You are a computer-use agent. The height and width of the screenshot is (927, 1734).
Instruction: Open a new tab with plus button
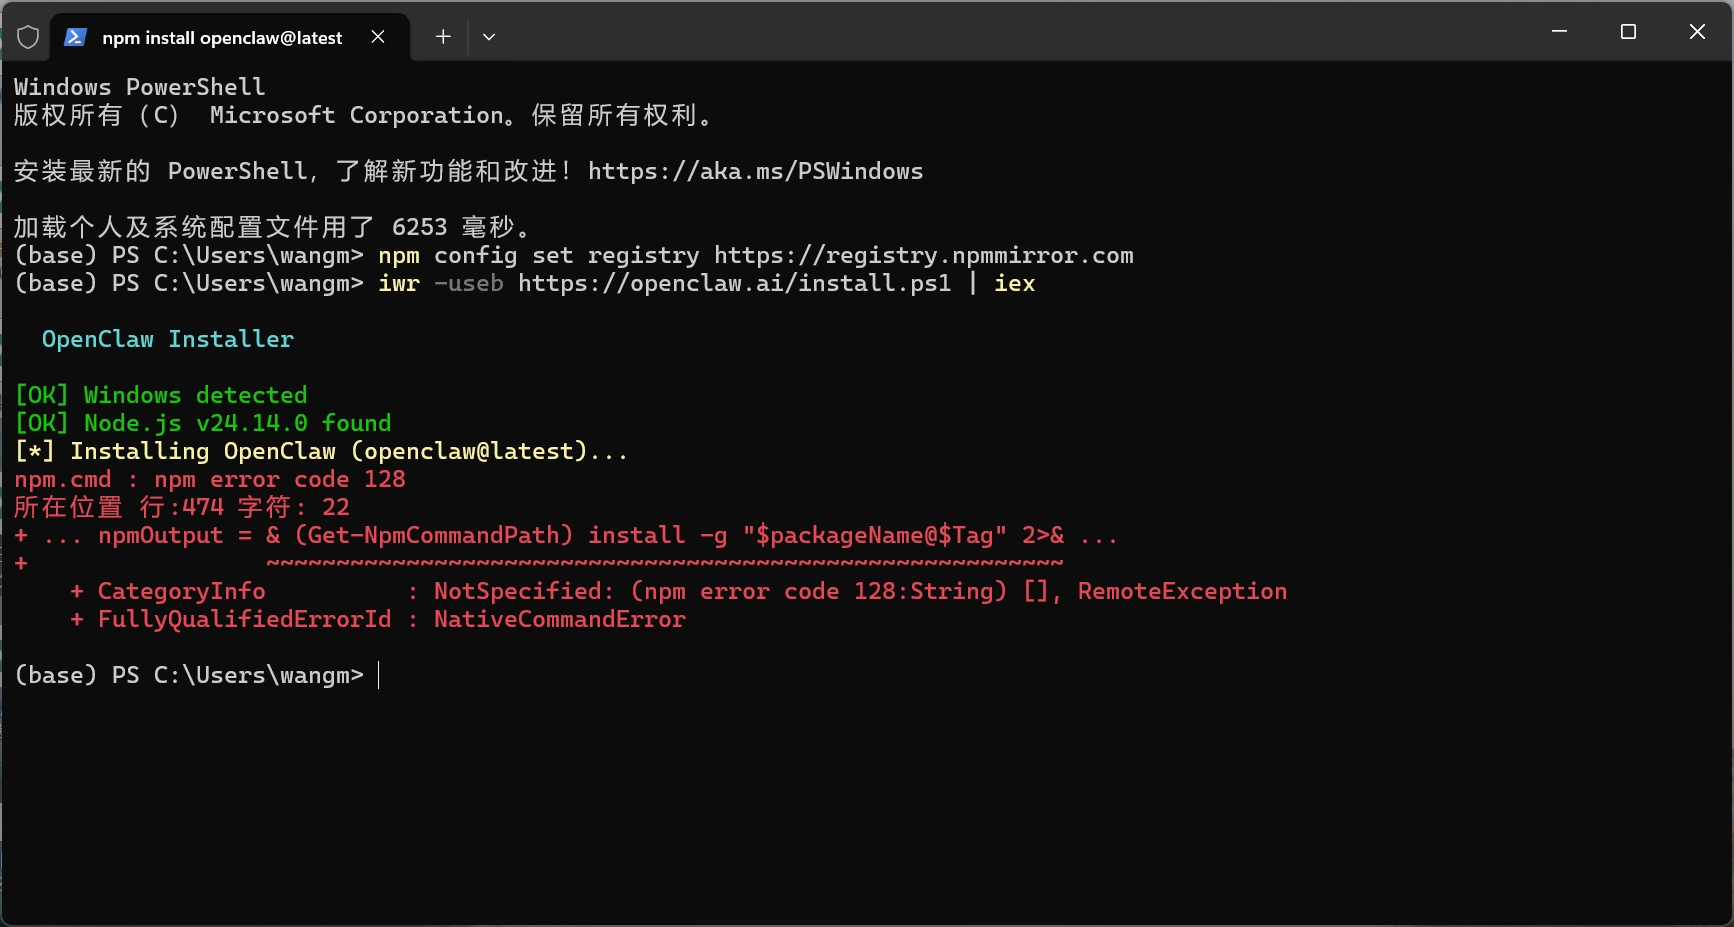coord(443,37)
